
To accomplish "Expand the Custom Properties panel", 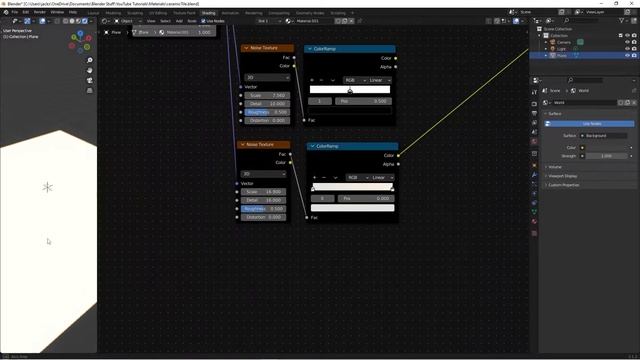I will coord(563,185).
